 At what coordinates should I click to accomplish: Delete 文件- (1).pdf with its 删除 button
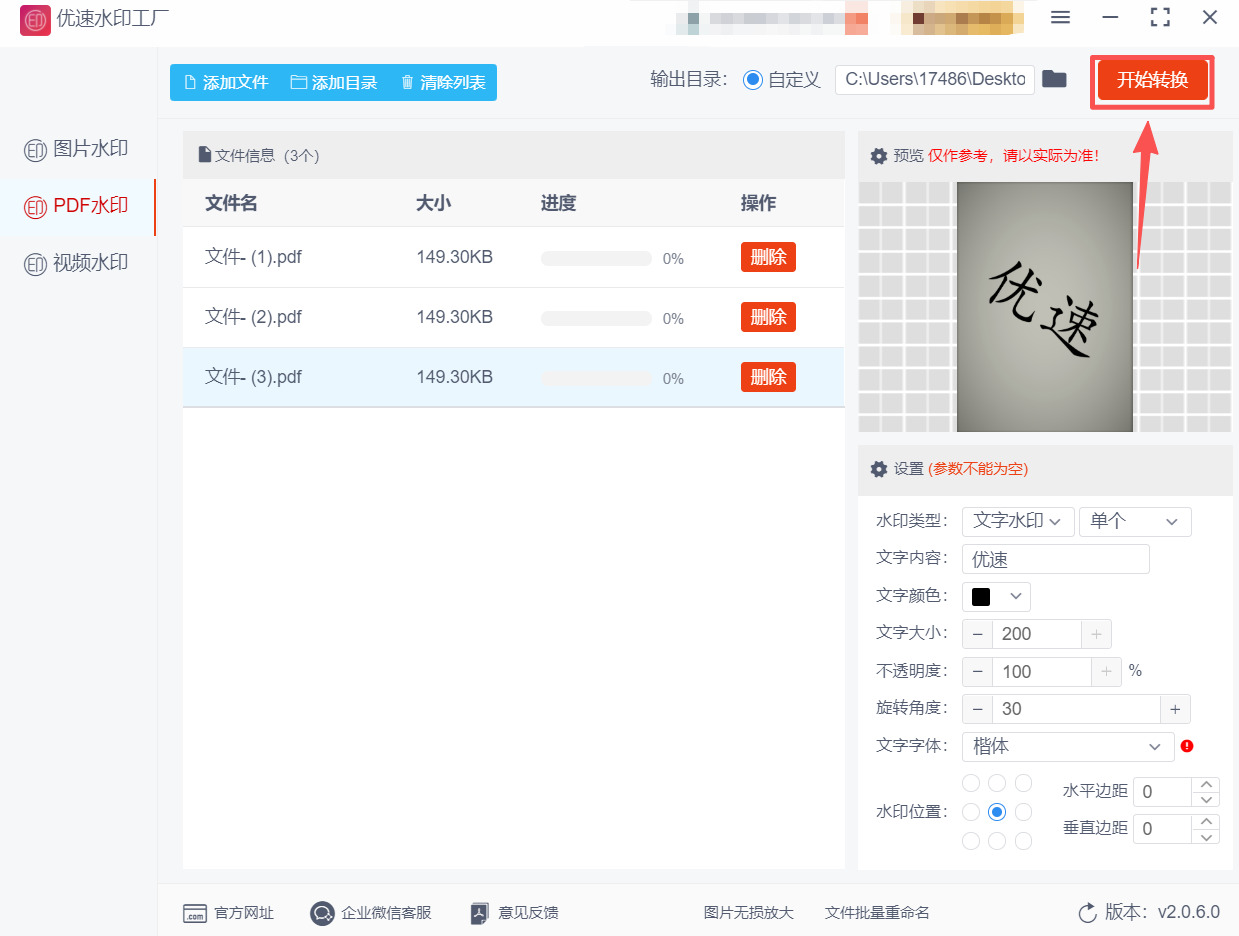[768, 257]
